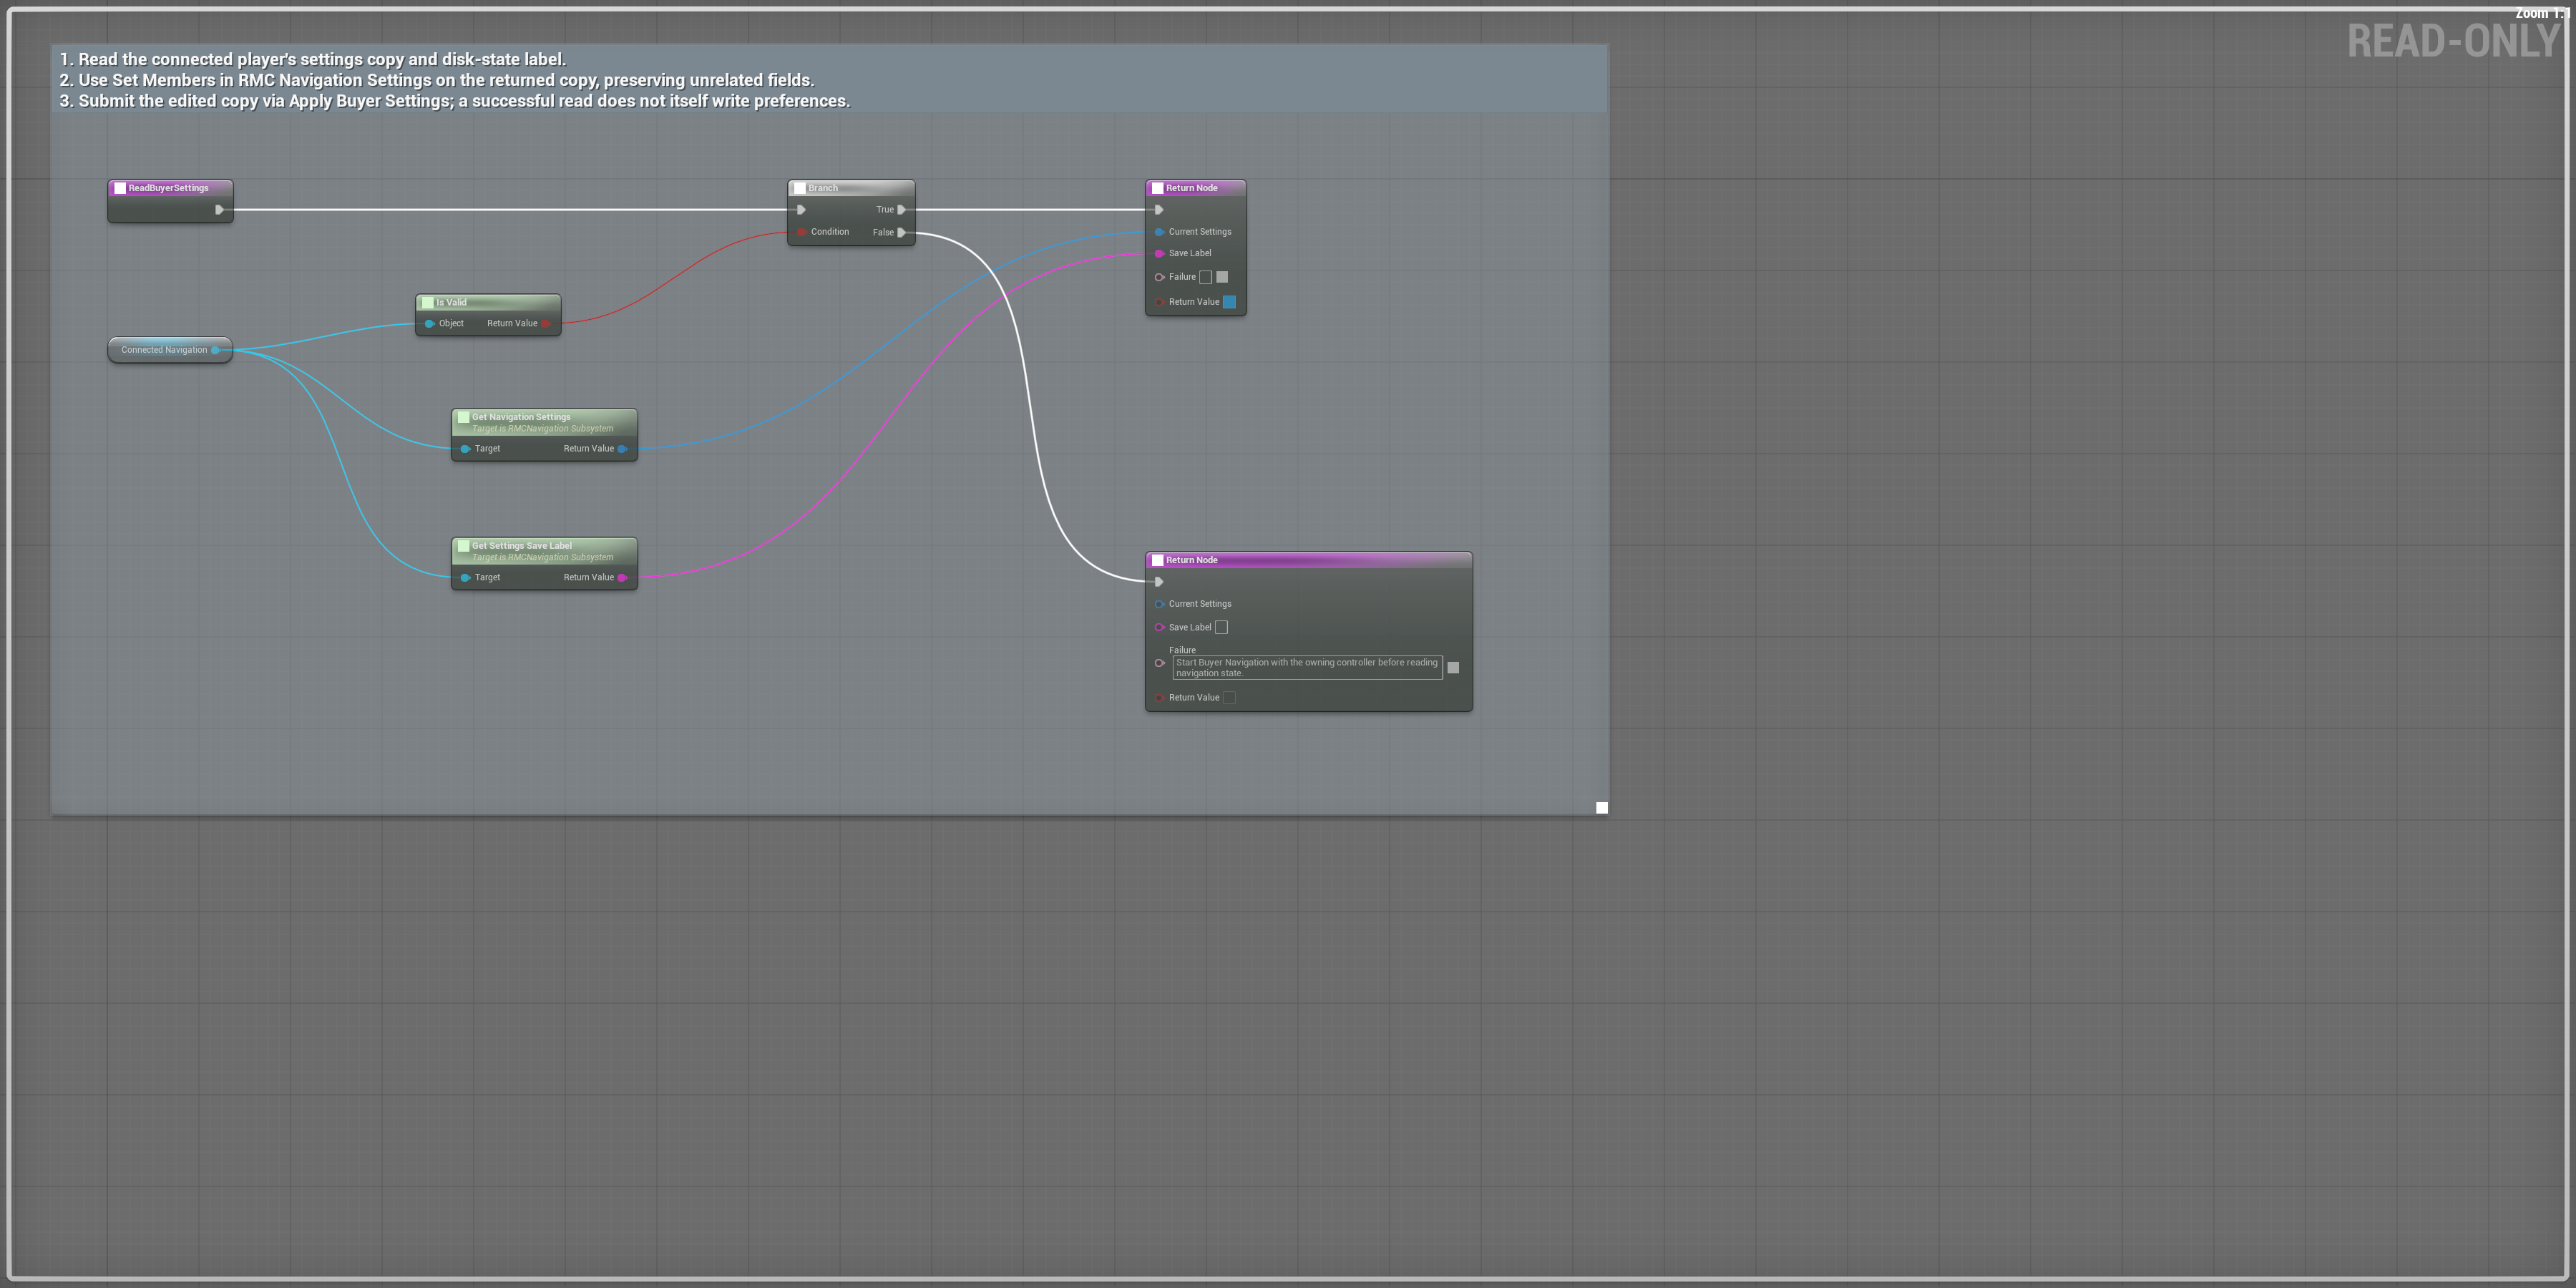Click the Branch Condition pin
The width and height of the screenshot is (2576, 1288).
802,232
